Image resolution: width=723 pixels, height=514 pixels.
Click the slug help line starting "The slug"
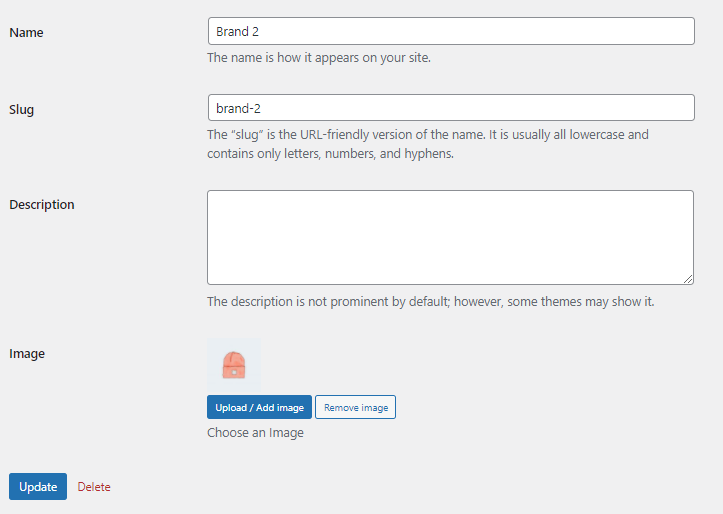click(x=428, y=134)
